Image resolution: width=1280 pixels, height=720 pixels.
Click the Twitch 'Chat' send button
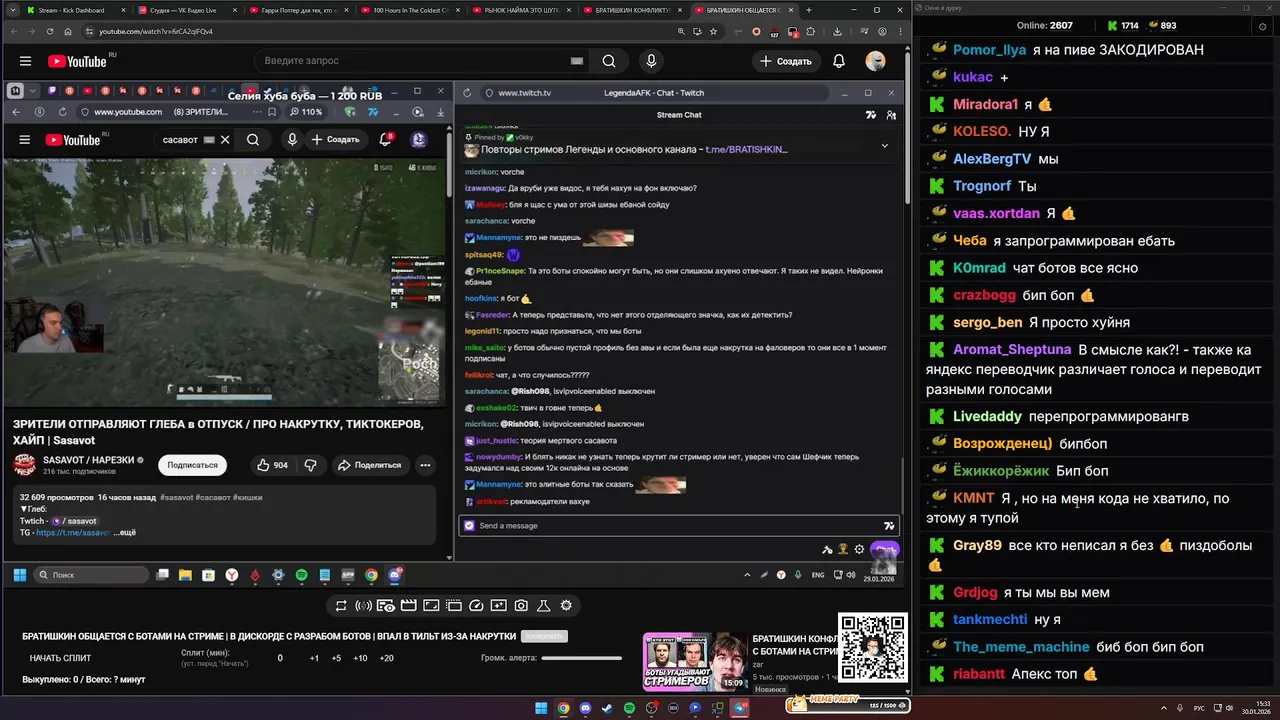[885, 549]
